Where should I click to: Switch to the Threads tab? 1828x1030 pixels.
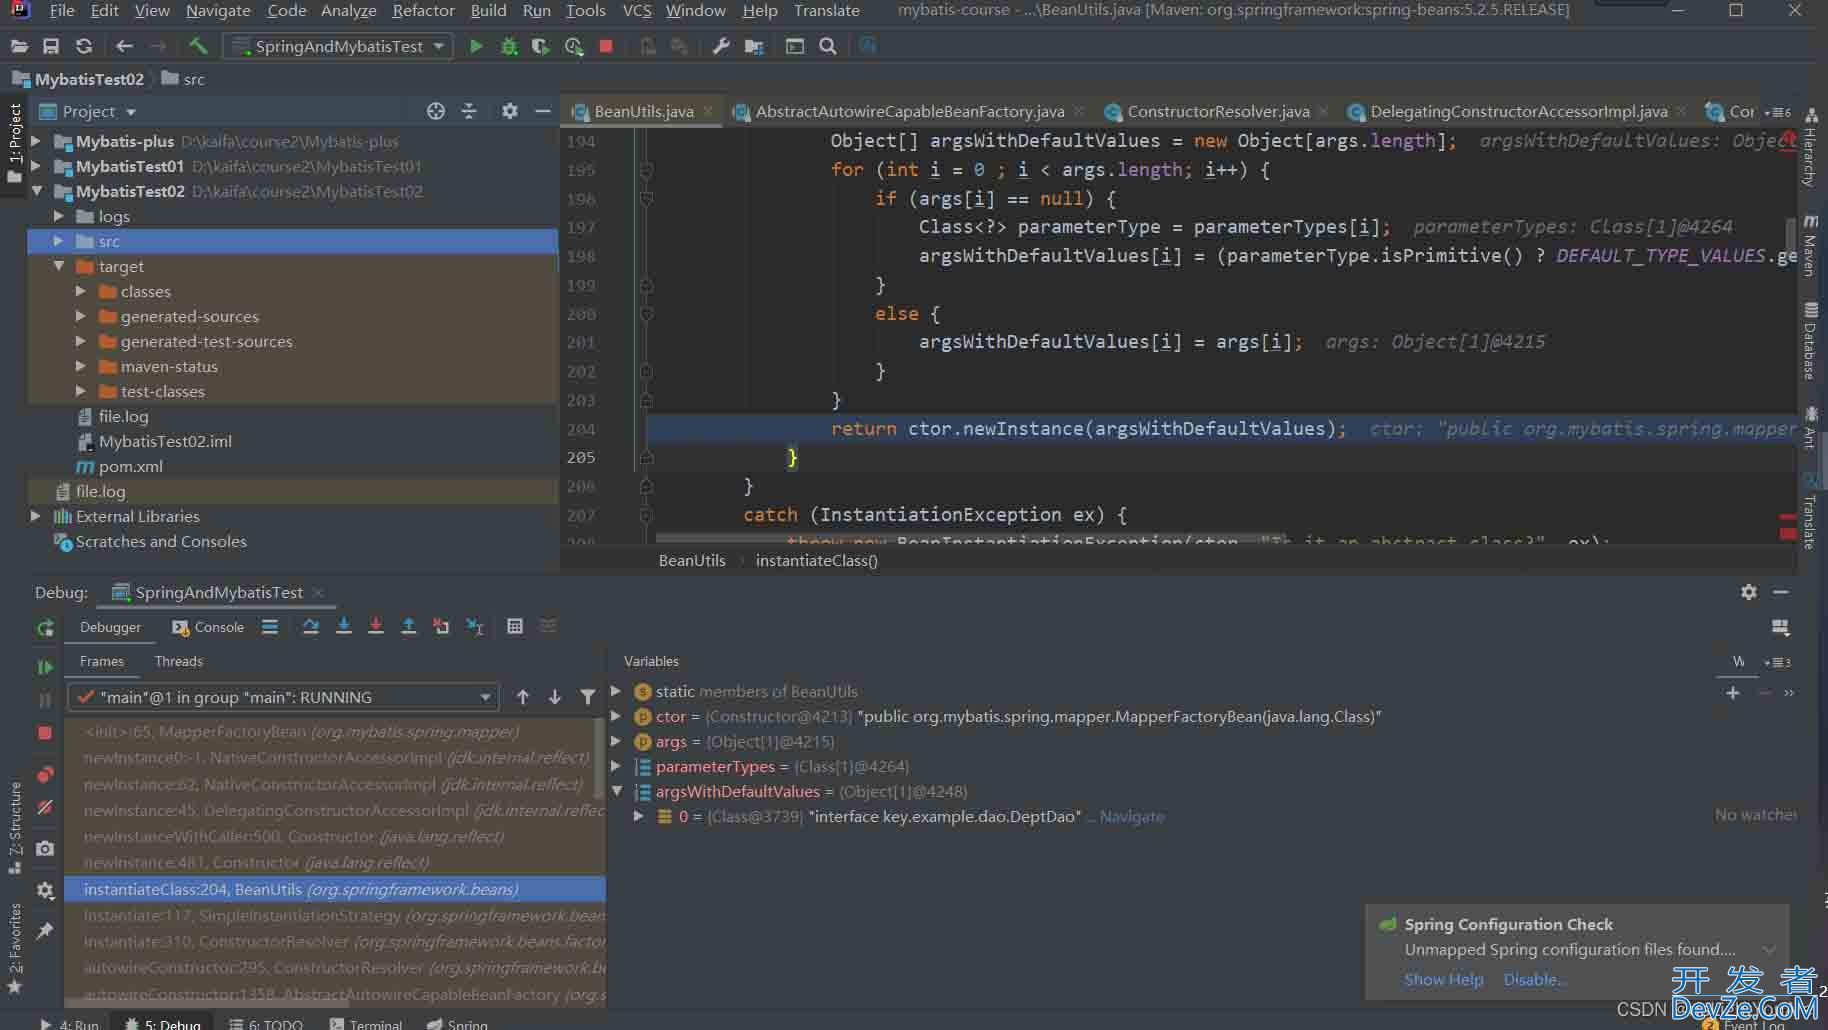(179, 661)
